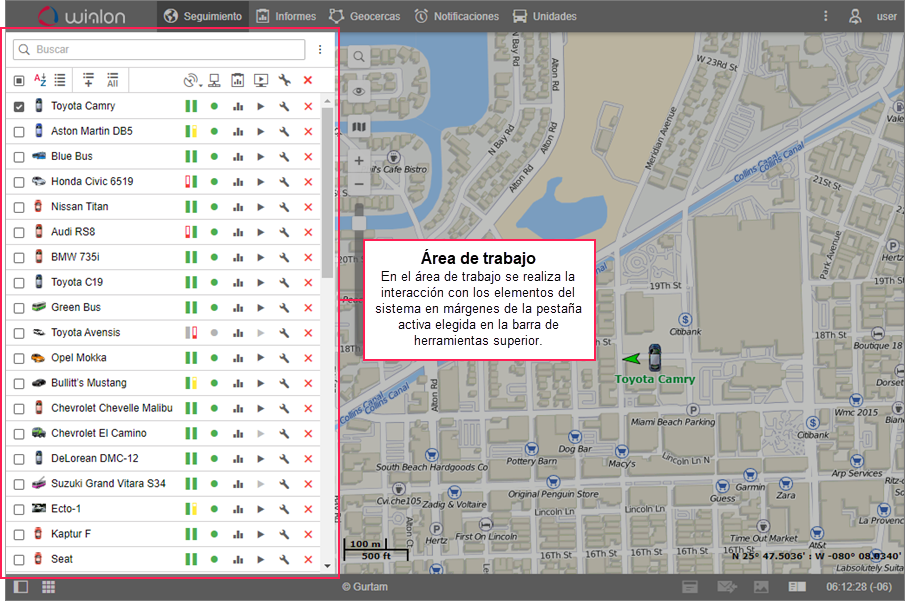Click motion state indicator for Audi RS8
Viewport: 905px width, 601px height.
(x=191, y=232)
